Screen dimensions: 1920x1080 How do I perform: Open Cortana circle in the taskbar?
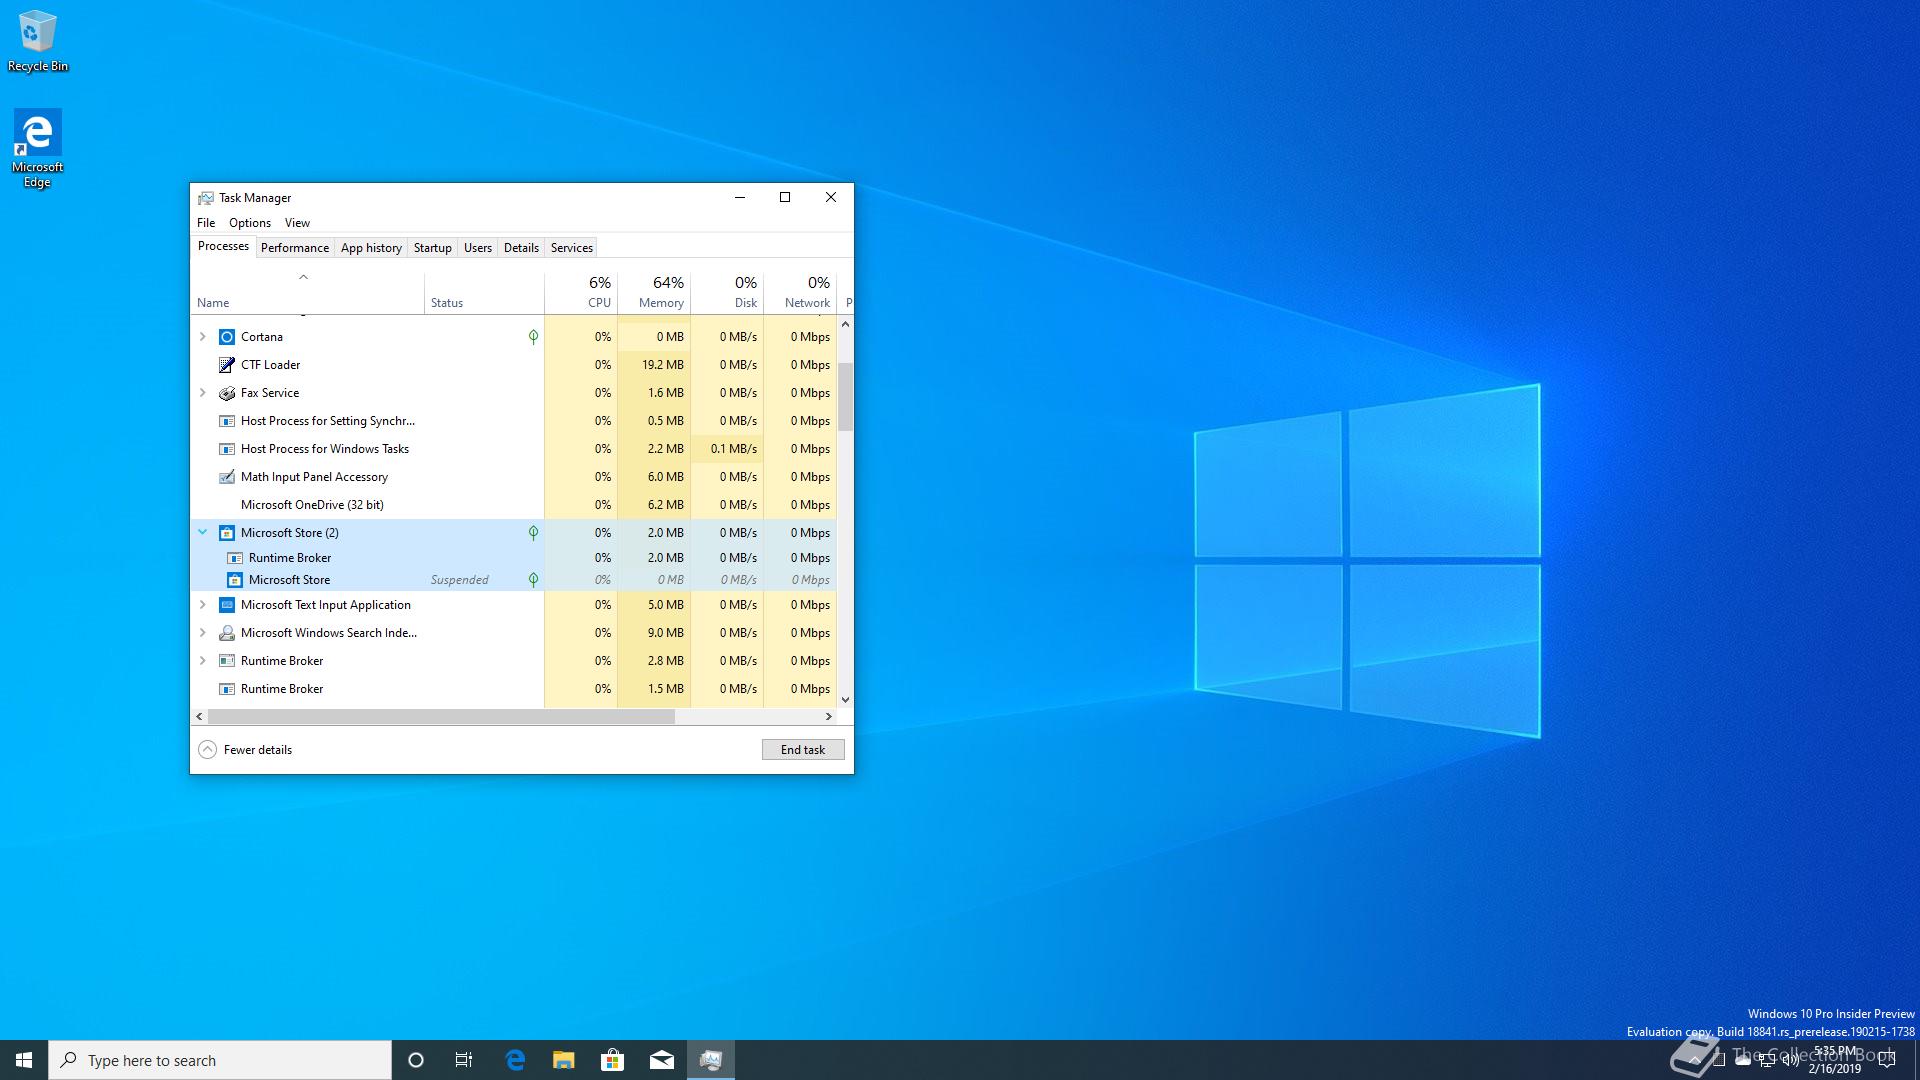click(416, 1060)
